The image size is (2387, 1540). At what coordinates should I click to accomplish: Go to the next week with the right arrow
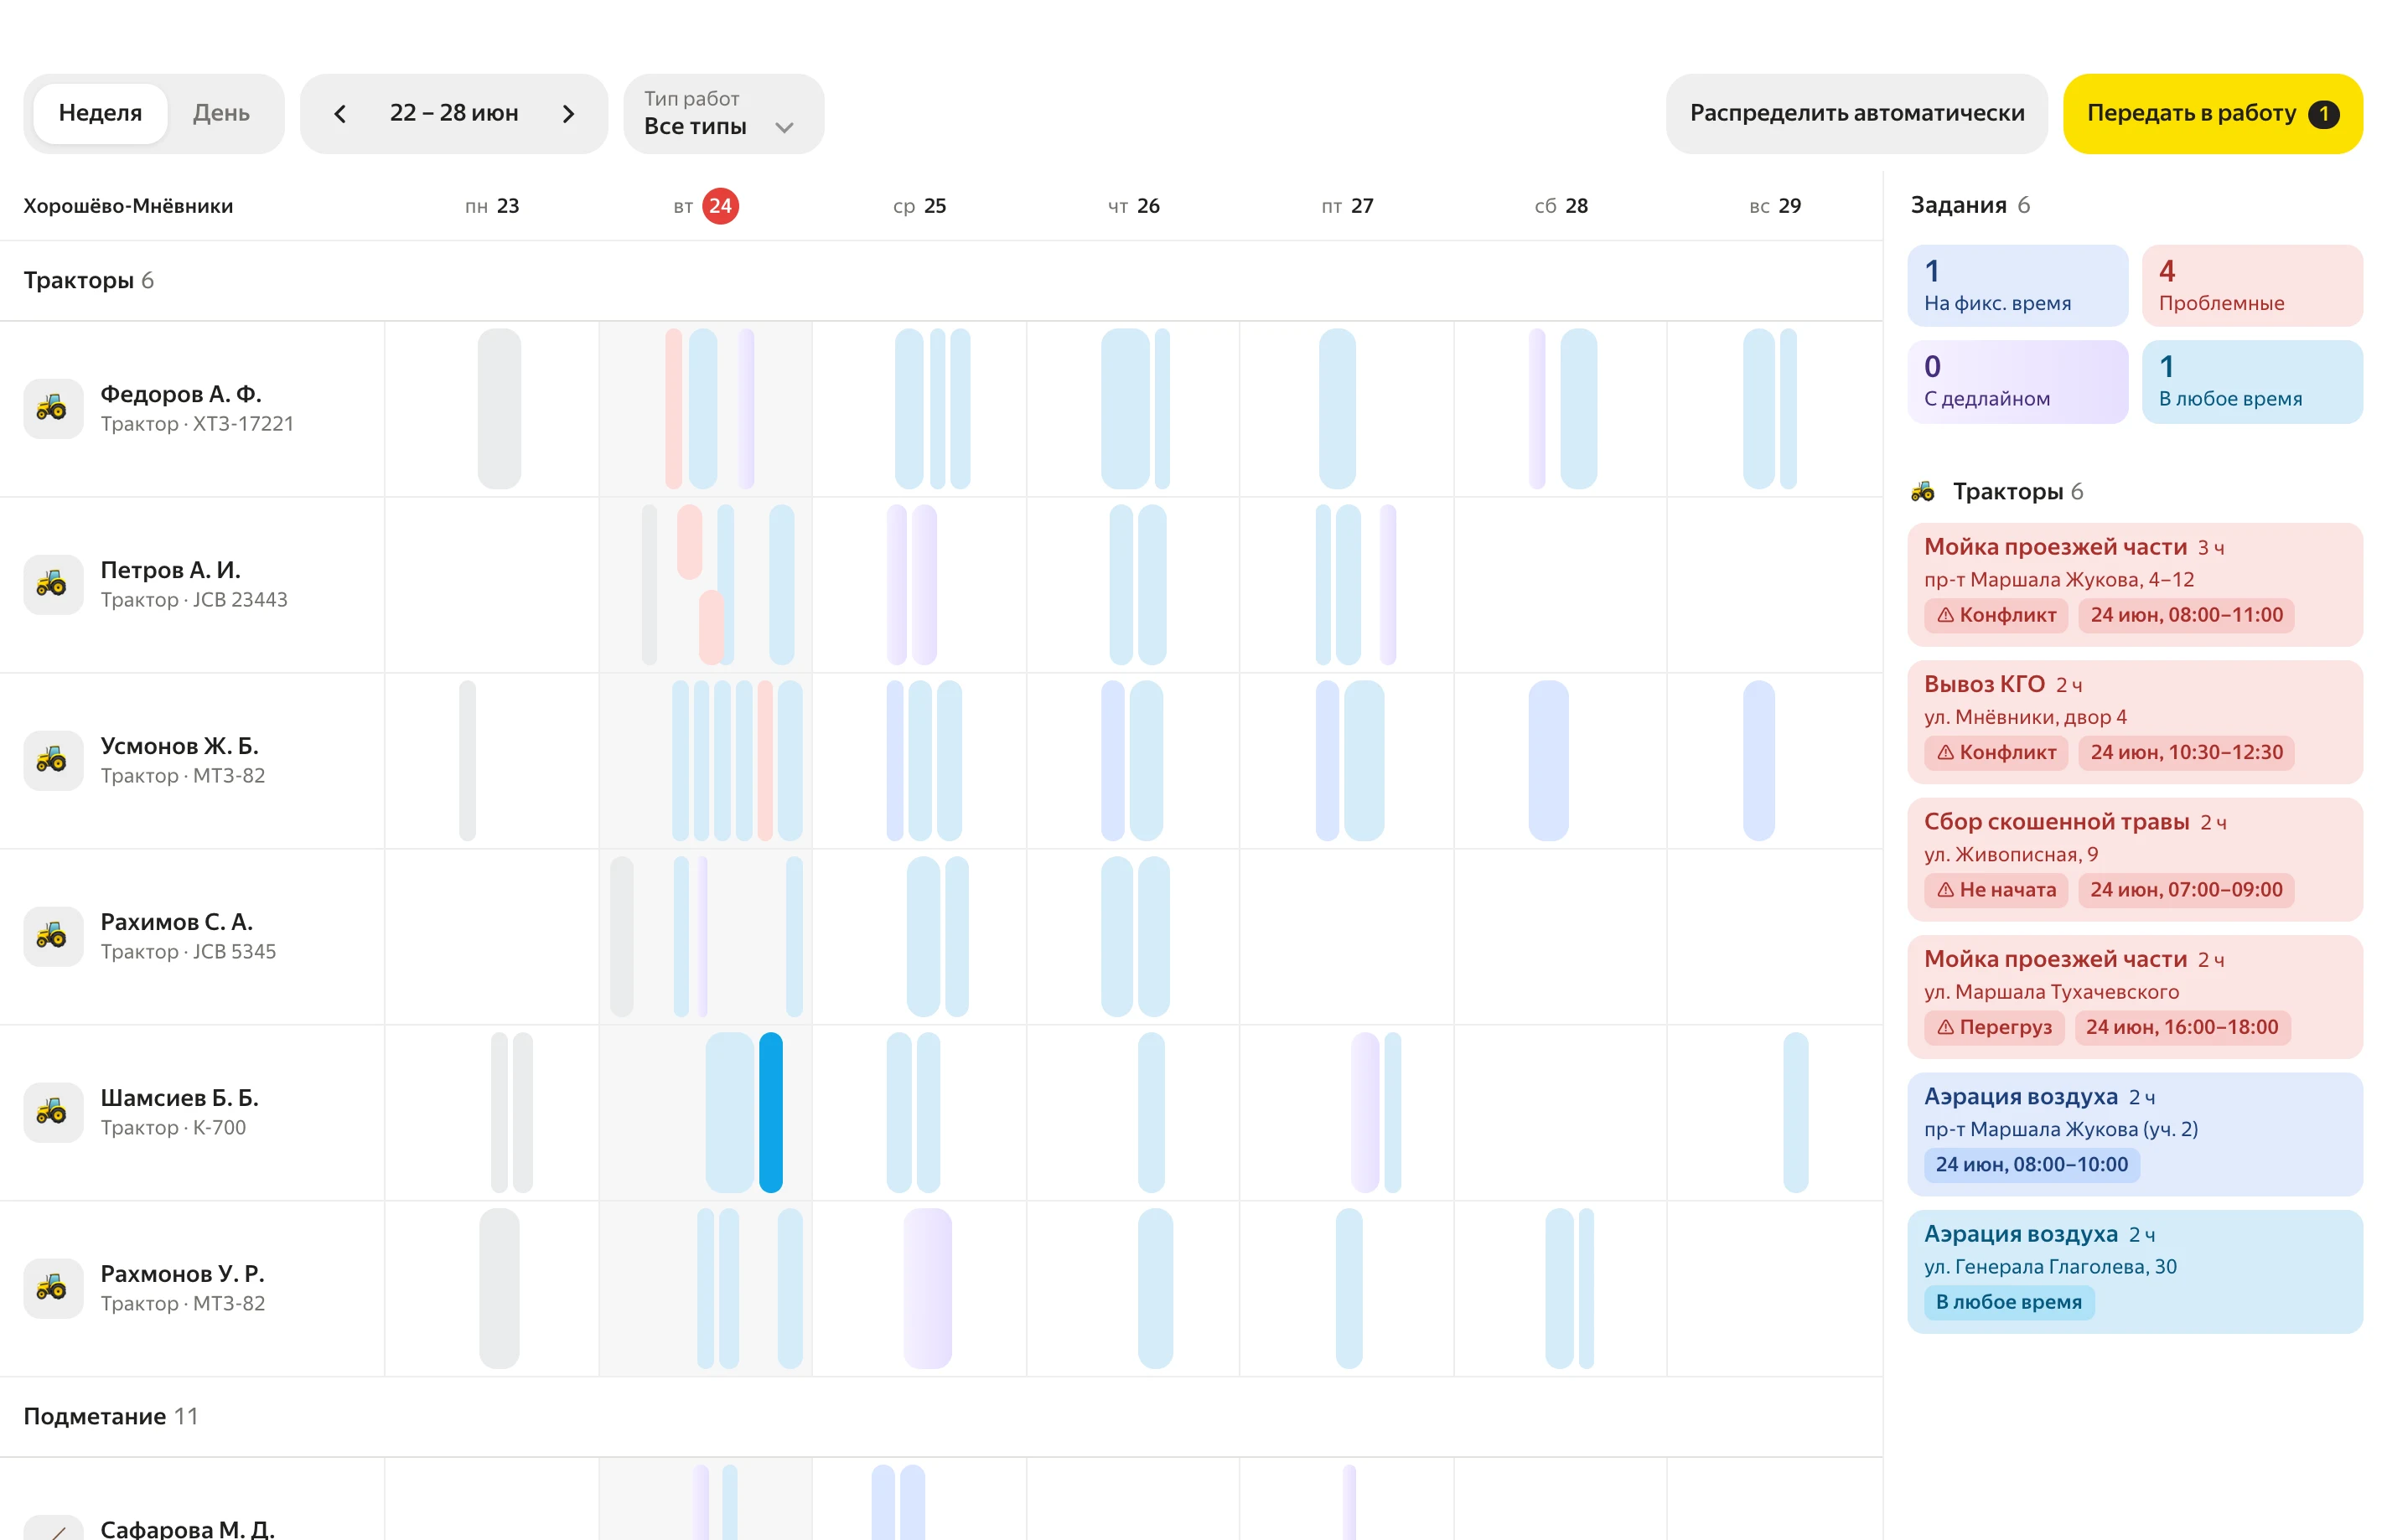pyautogui.click(x=568, y=114)
